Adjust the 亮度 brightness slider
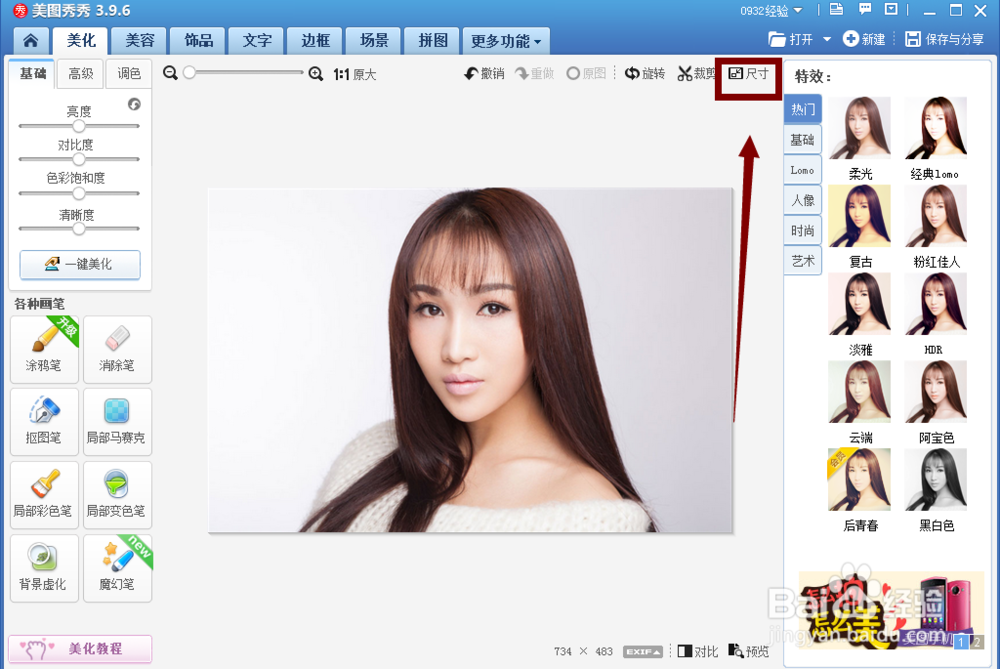 click(79, 125)
